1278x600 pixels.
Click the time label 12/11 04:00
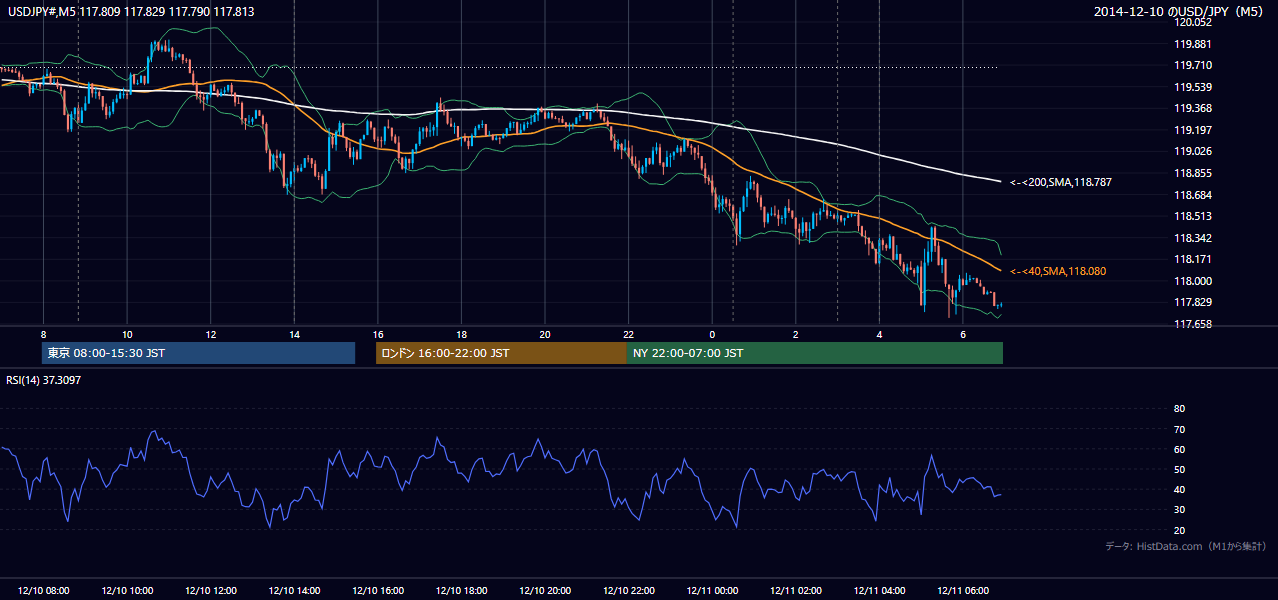click(879, 591)
